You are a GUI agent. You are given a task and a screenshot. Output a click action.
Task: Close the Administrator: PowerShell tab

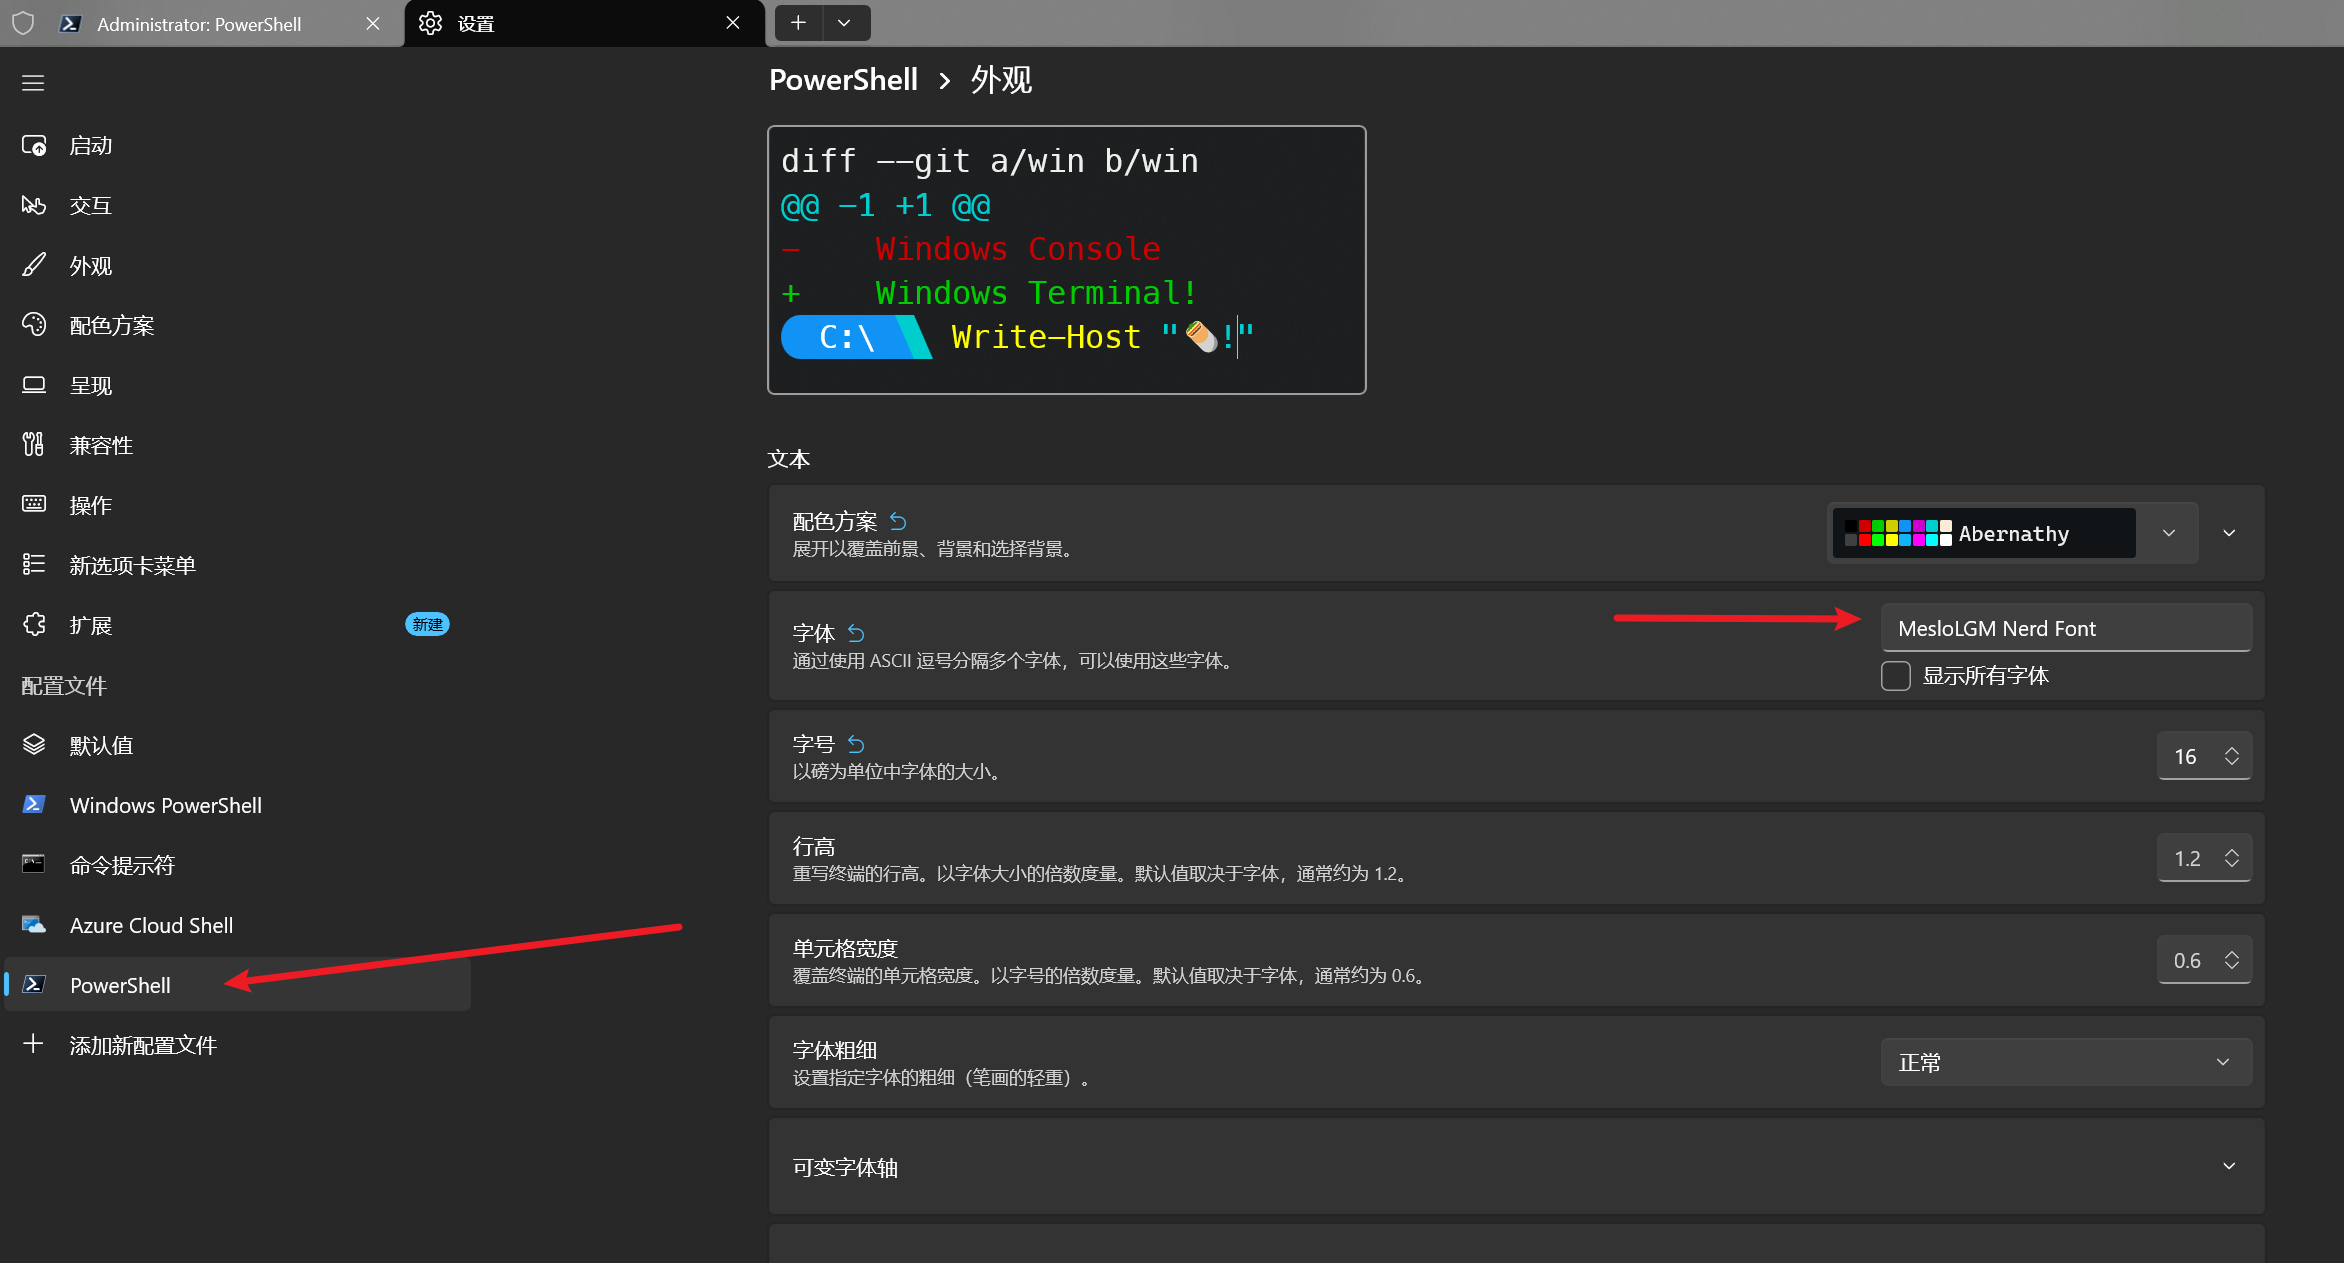click(373, 23)
